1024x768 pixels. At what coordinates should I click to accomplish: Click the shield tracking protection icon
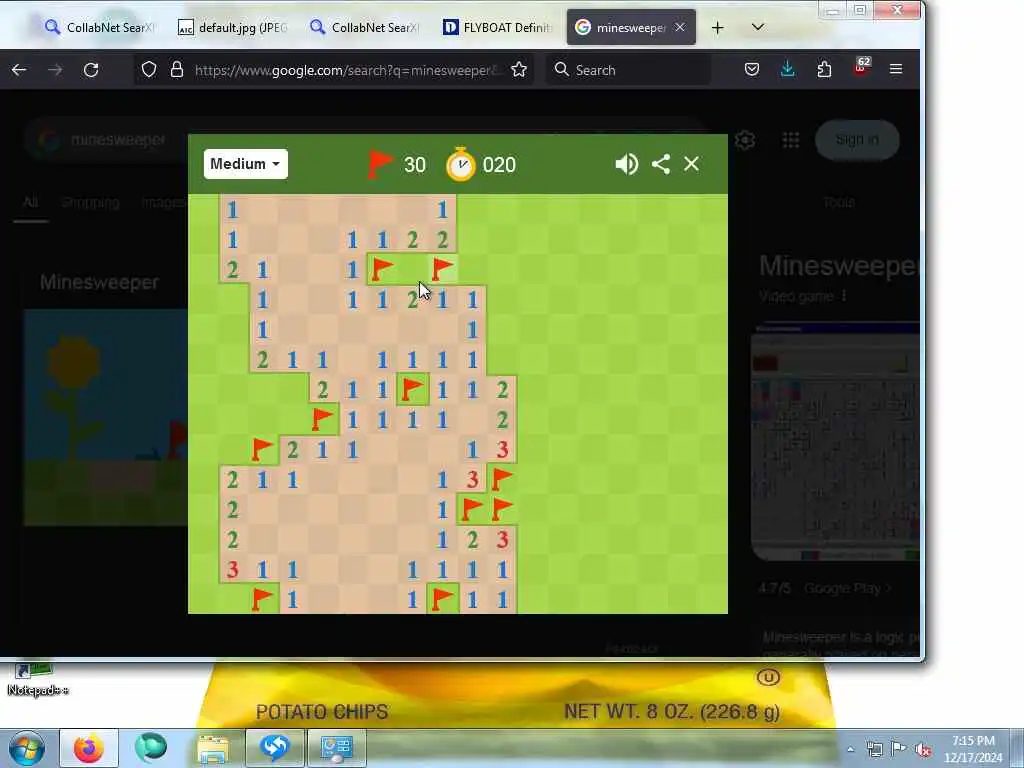click(149, 70)
